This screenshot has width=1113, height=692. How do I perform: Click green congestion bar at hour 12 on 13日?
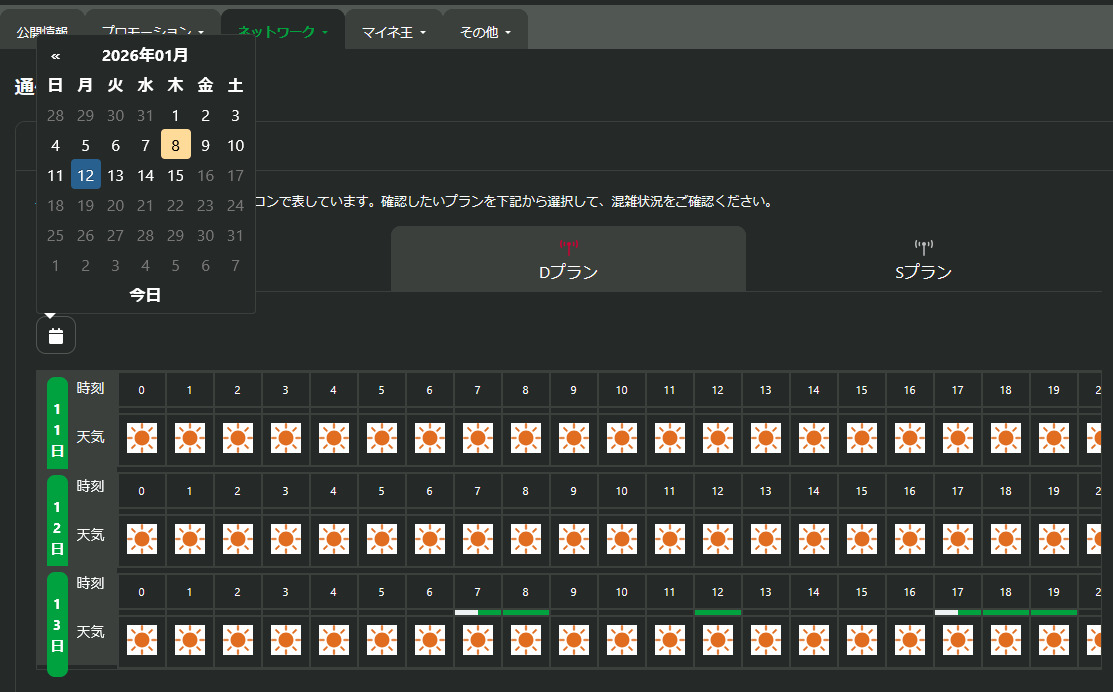pos(718,612)
